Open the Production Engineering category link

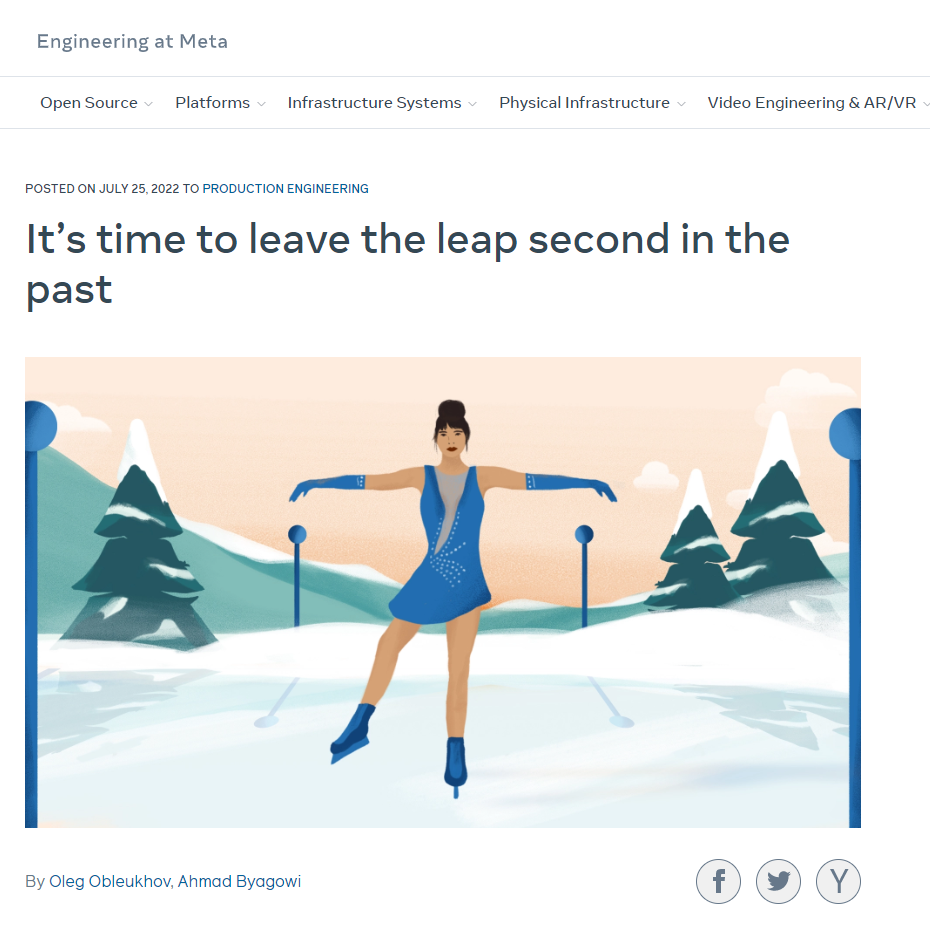click(x=285, y=189)
